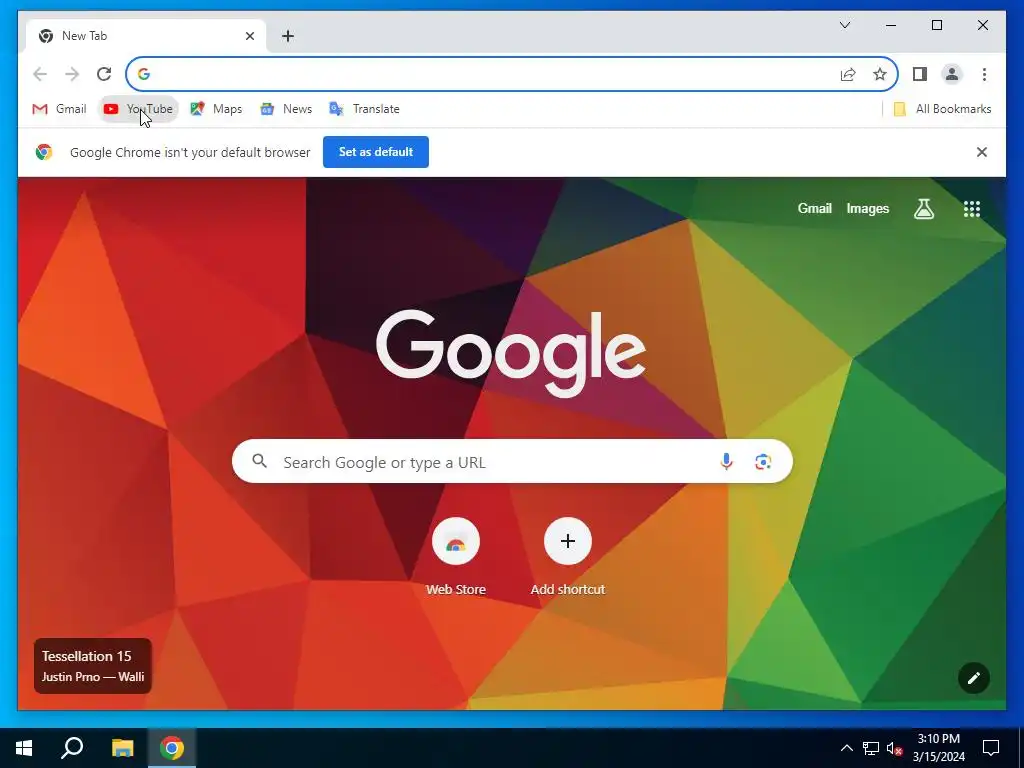Open the notification center icon
This screenshot has height=768, width=1024.
pyautogui.click(x=991, y=748)
